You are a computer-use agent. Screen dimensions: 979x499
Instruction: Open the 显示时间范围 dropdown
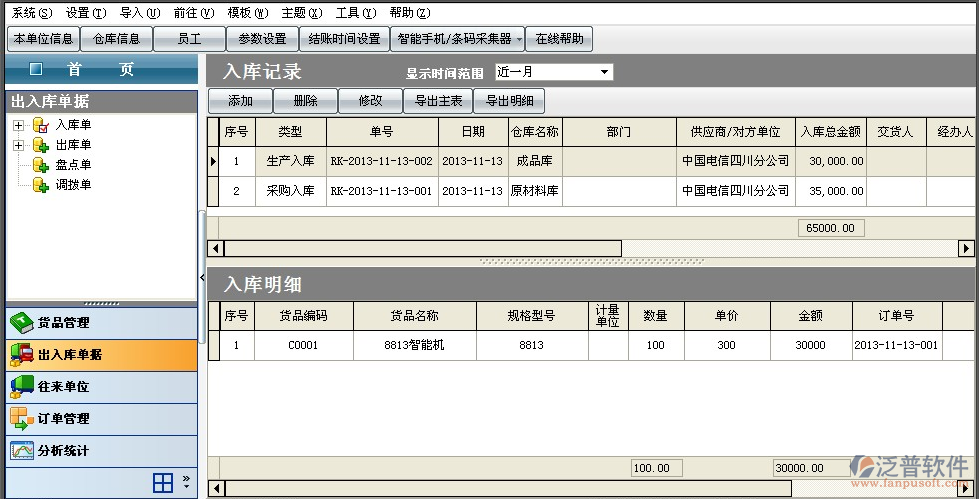pyautogui.click(x=604, y=72)
